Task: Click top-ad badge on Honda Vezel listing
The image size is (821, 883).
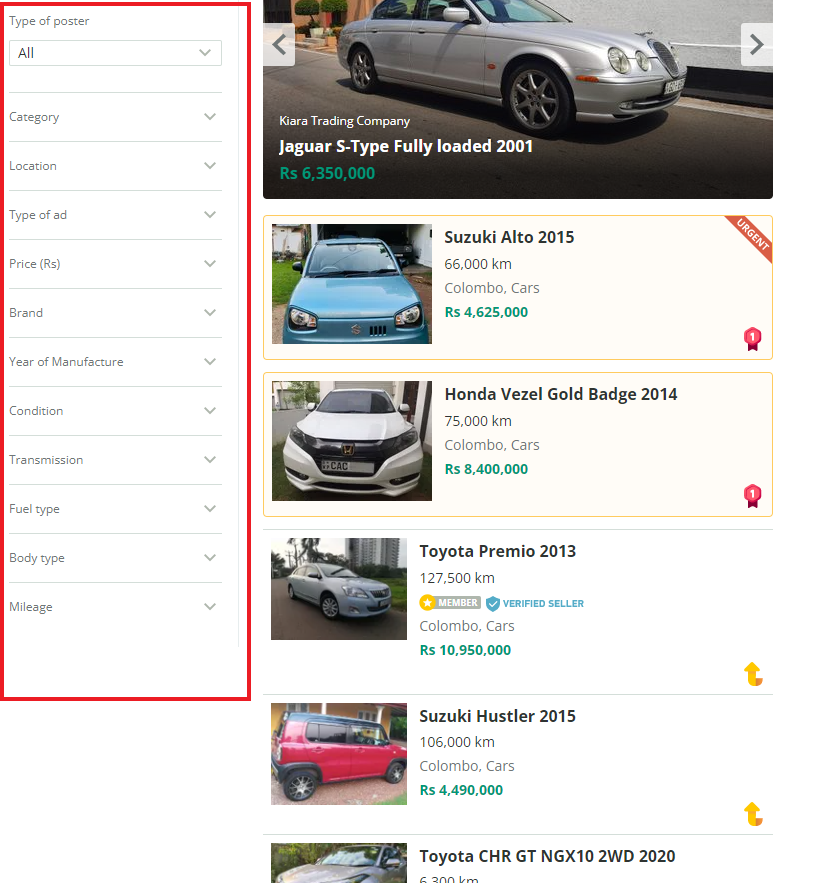Action: [x=752, y=496]
